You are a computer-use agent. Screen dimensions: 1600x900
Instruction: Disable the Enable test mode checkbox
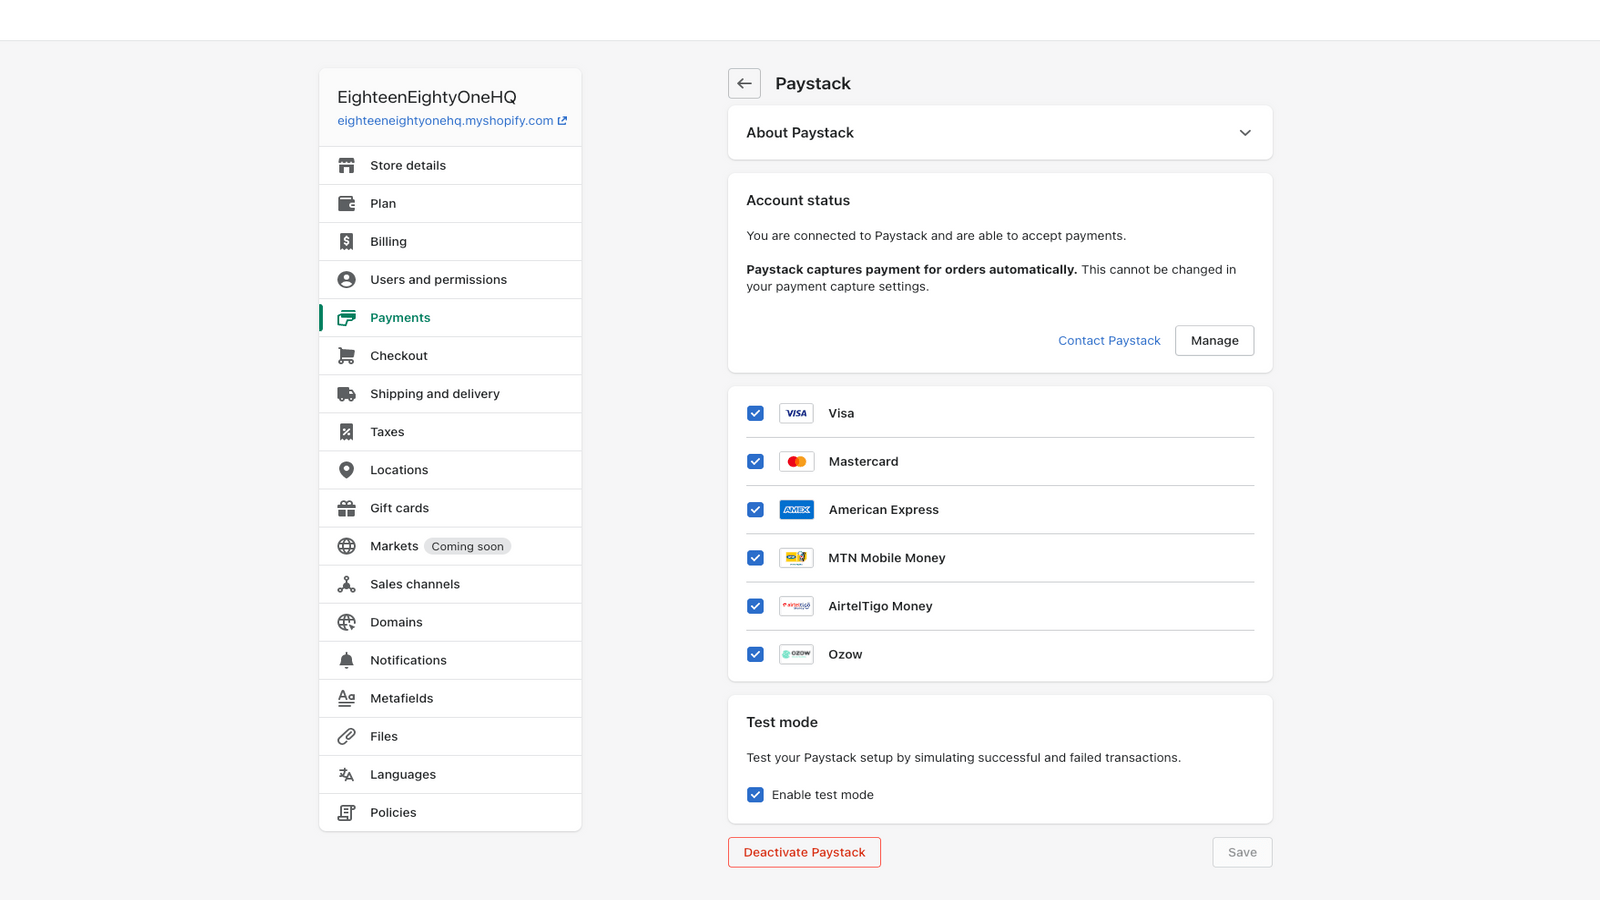(755, 795)
